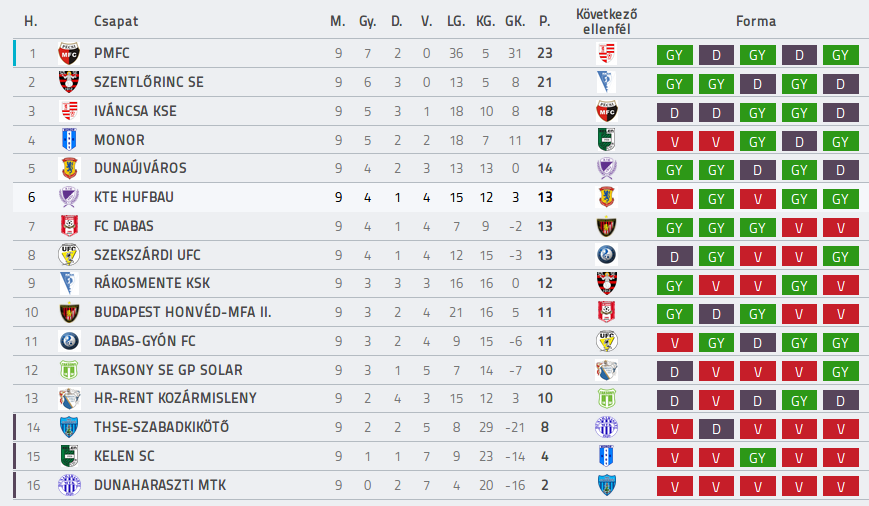The height and width of the screenshot is (506, 869).
Task: Click Kelen SC's green GY form badge
Action: click(x=758, y=458)
